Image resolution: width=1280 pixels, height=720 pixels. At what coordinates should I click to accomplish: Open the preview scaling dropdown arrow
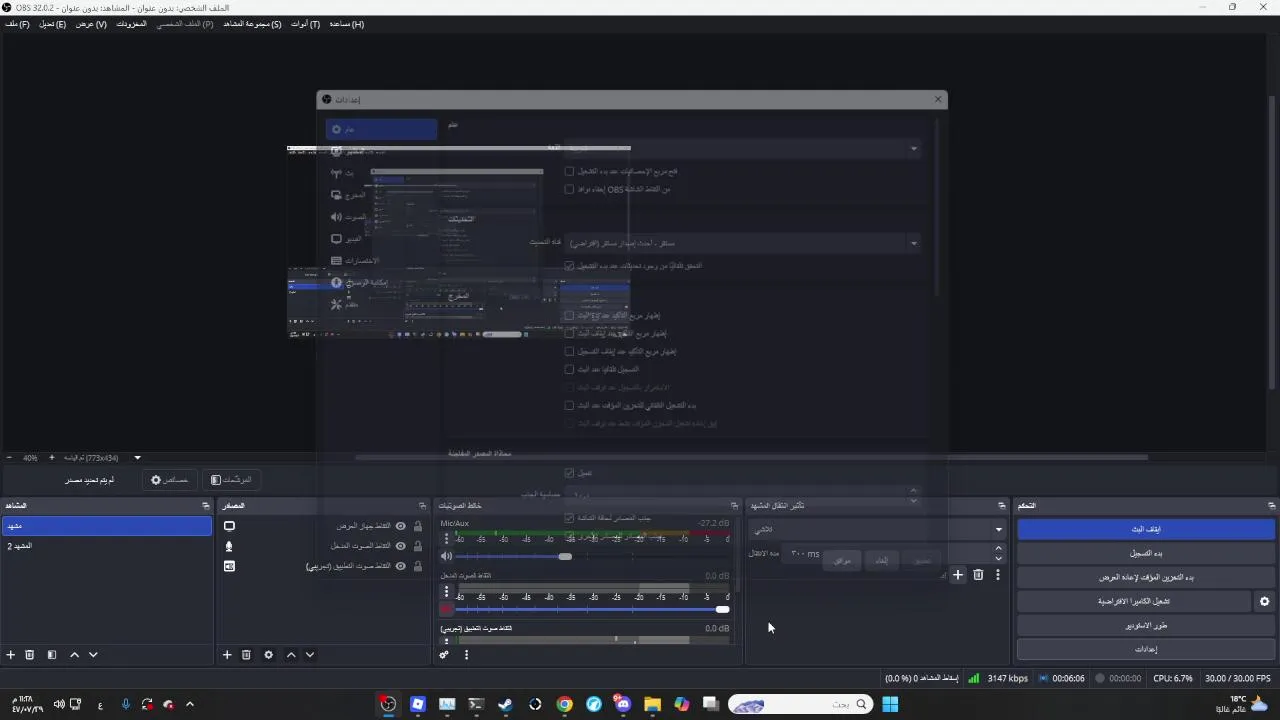138,458
